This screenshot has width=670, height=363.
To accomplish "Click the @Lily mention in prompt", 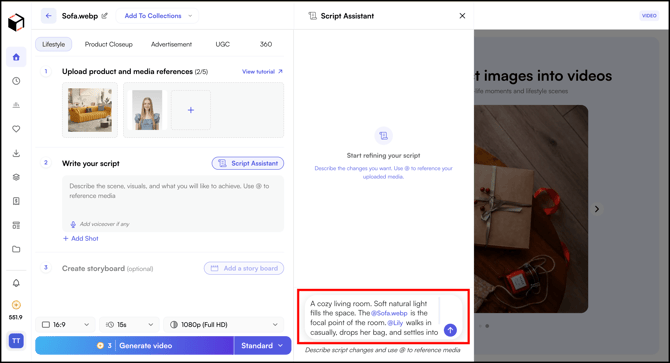I will point(395,323).
